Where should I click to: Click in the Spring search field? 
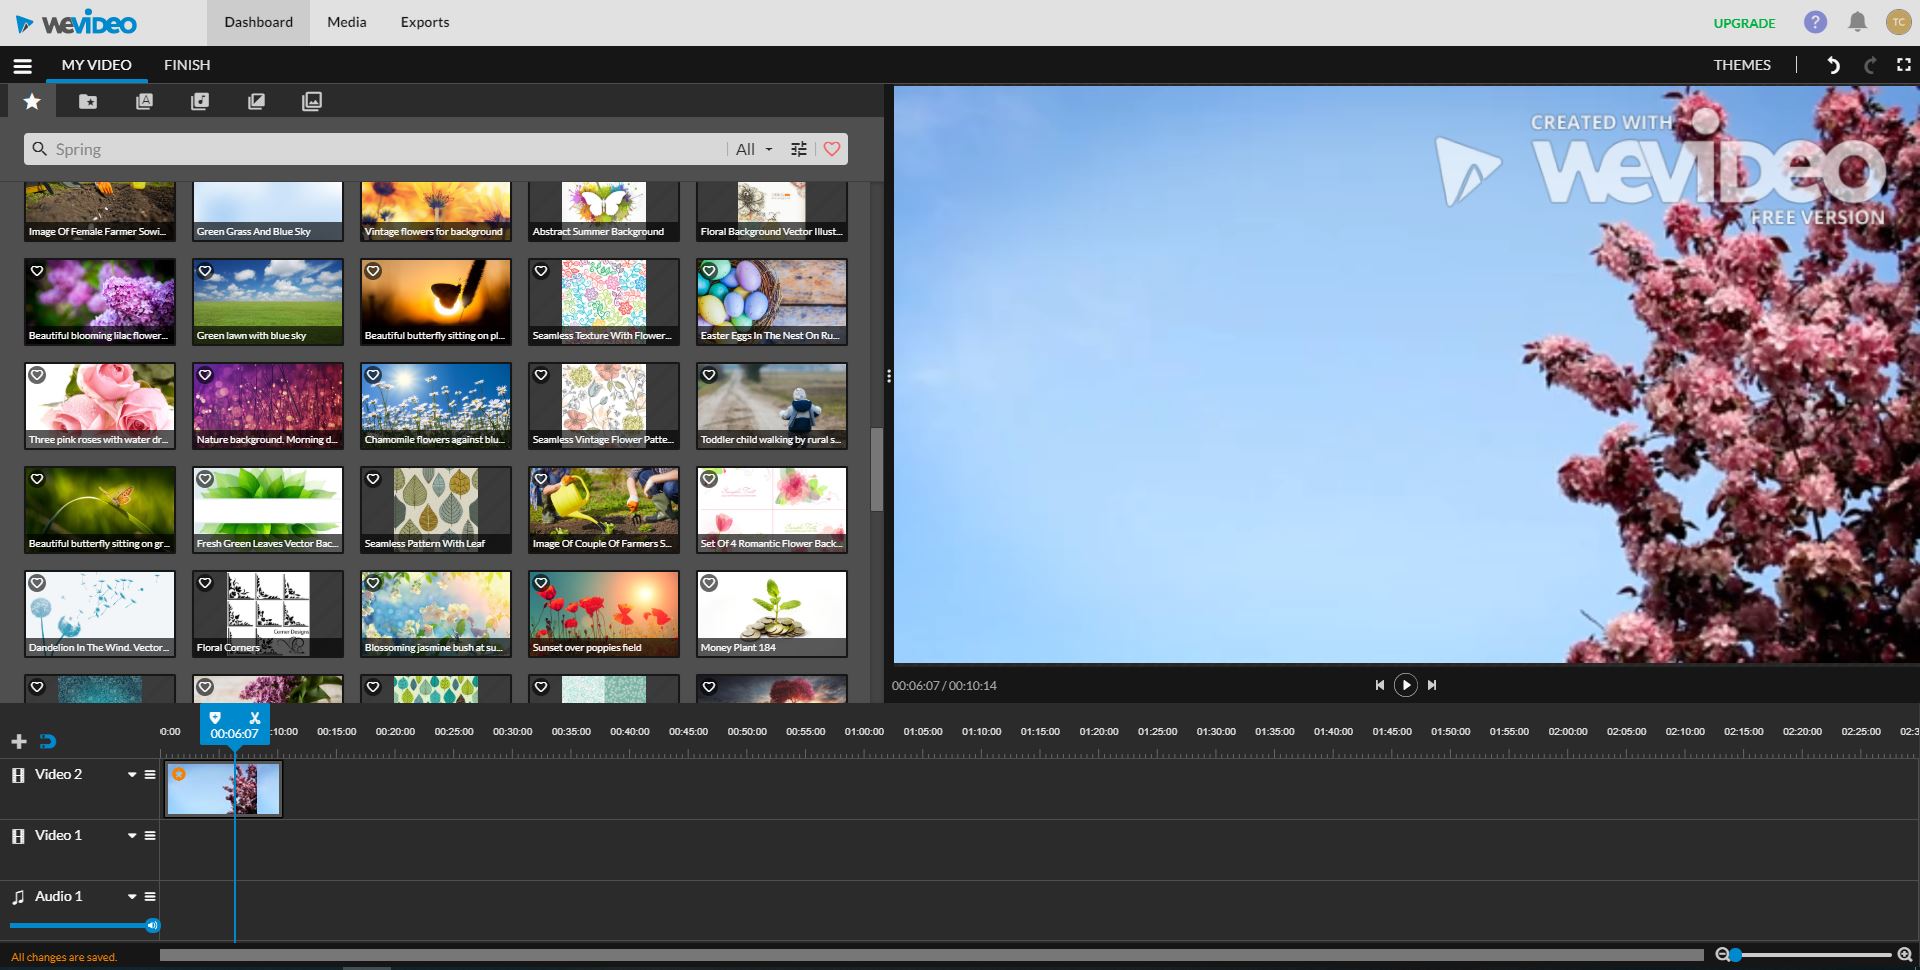click(388, 149)
